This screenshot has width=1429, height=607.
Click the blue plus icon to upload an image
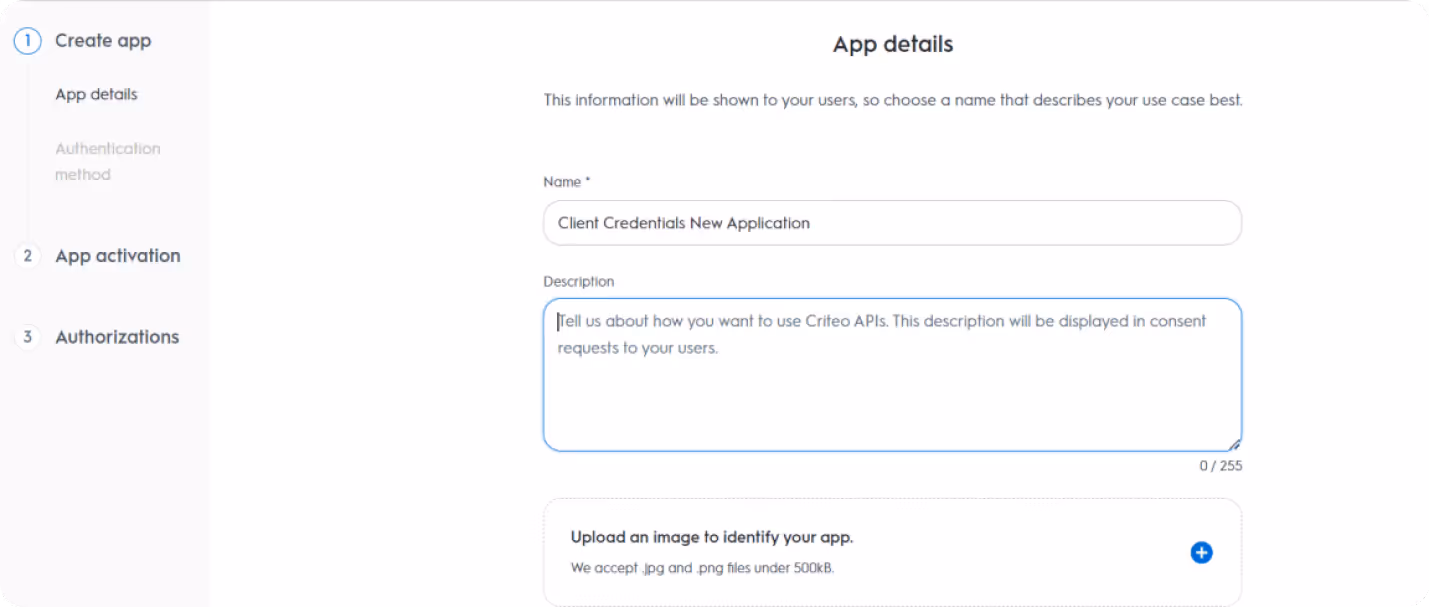point(1201,552)
